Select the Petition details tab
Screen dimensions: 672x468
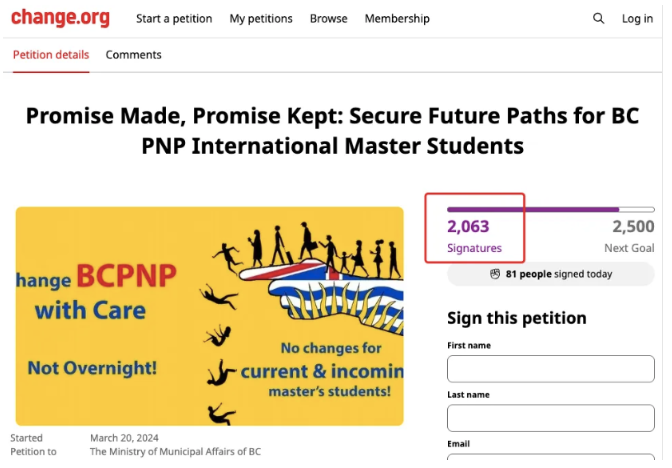(51, 55)
